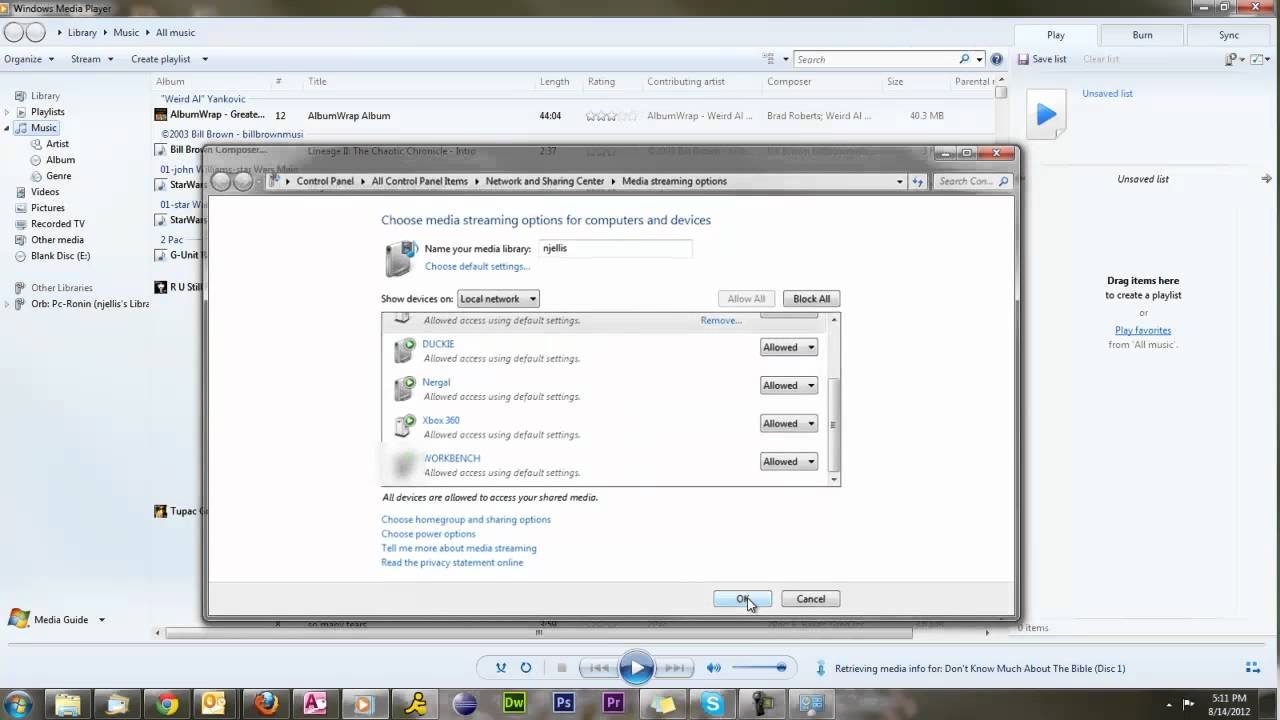The image size is (1280, 720).
Task: Mute sound using the speaker icon
Action: pos(714,667)
